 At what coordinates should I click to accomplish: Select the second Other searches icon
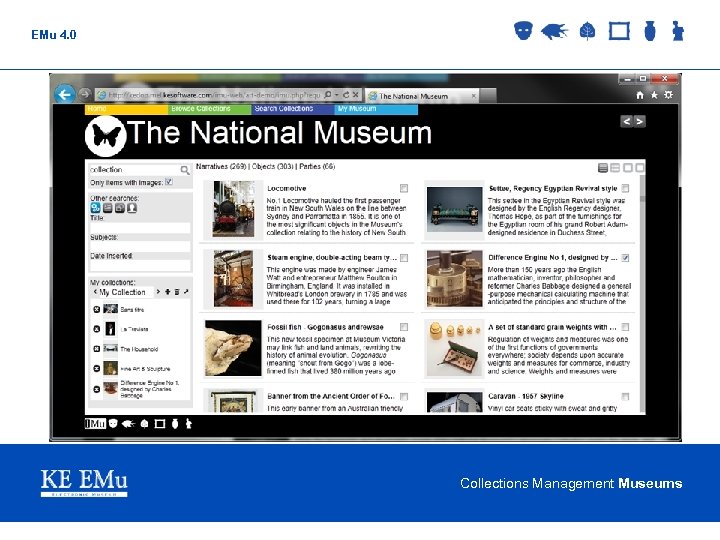(x=107, y=208)
